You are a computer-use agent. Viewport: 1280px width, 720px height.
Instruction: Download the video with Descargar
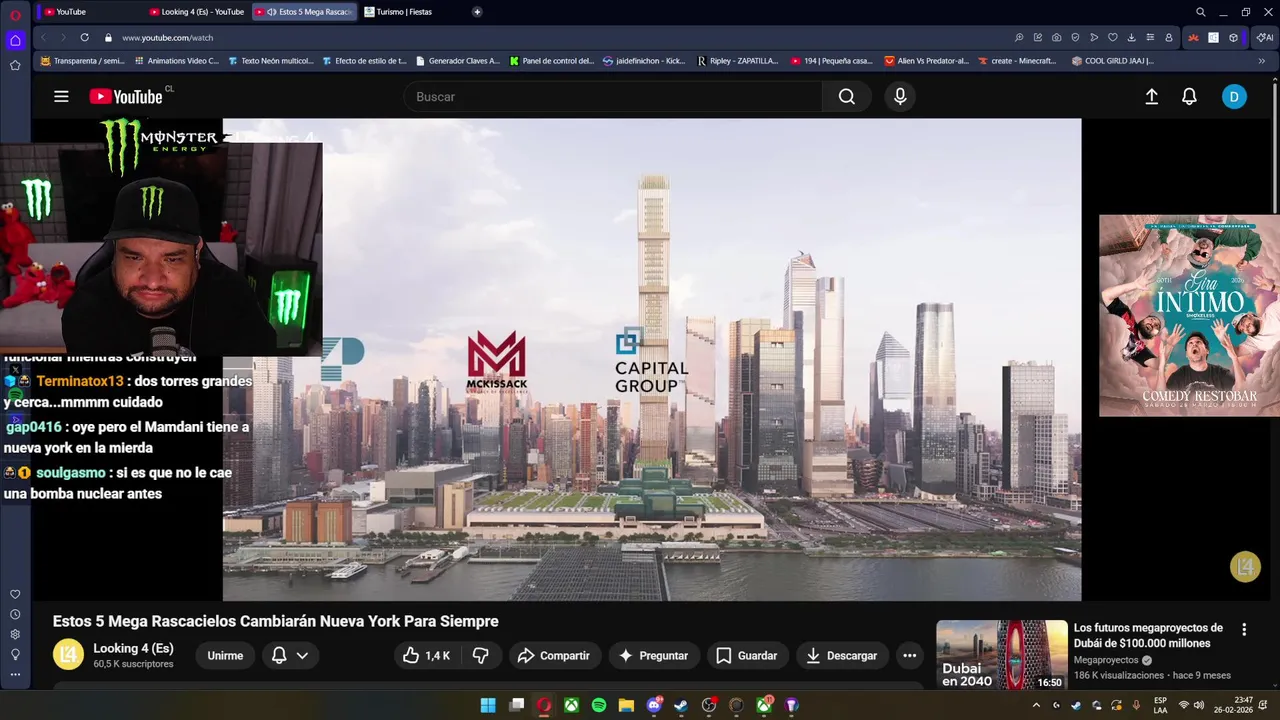click(x=842, y=656)
